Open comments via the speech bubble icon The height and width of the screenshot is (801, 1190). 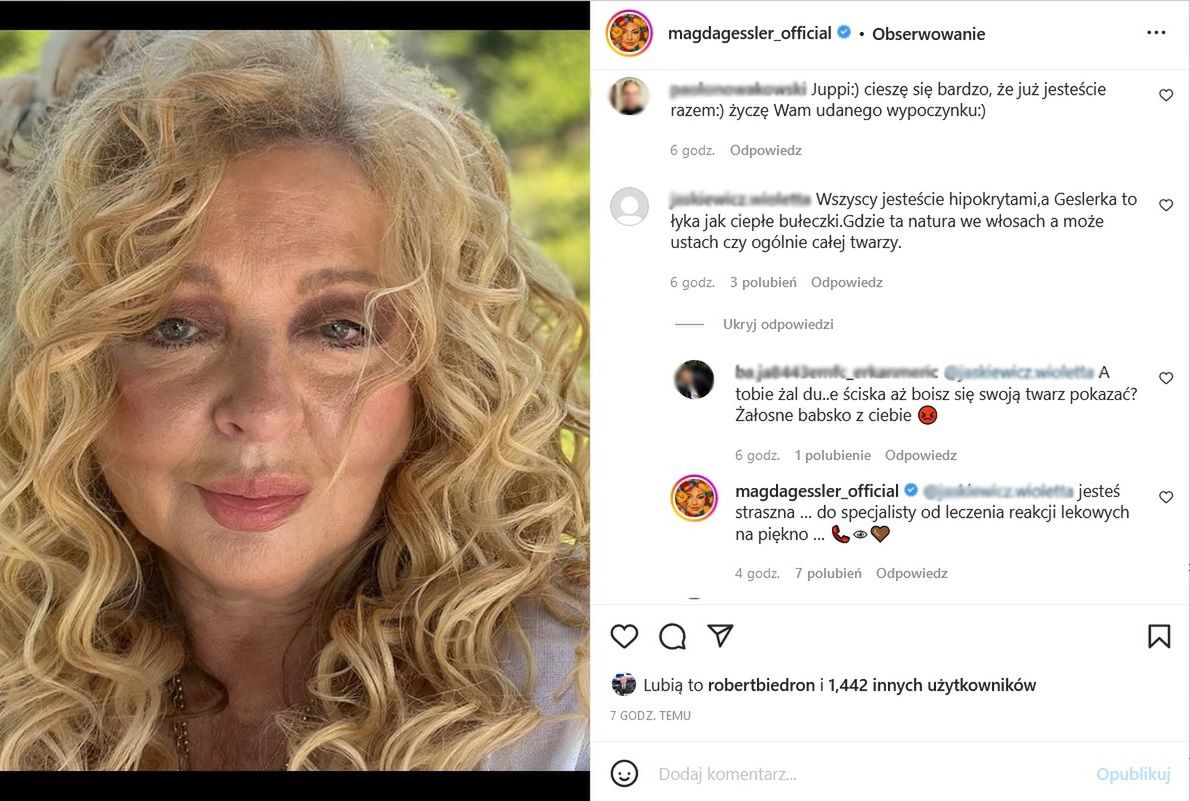[x=672, y=636]
